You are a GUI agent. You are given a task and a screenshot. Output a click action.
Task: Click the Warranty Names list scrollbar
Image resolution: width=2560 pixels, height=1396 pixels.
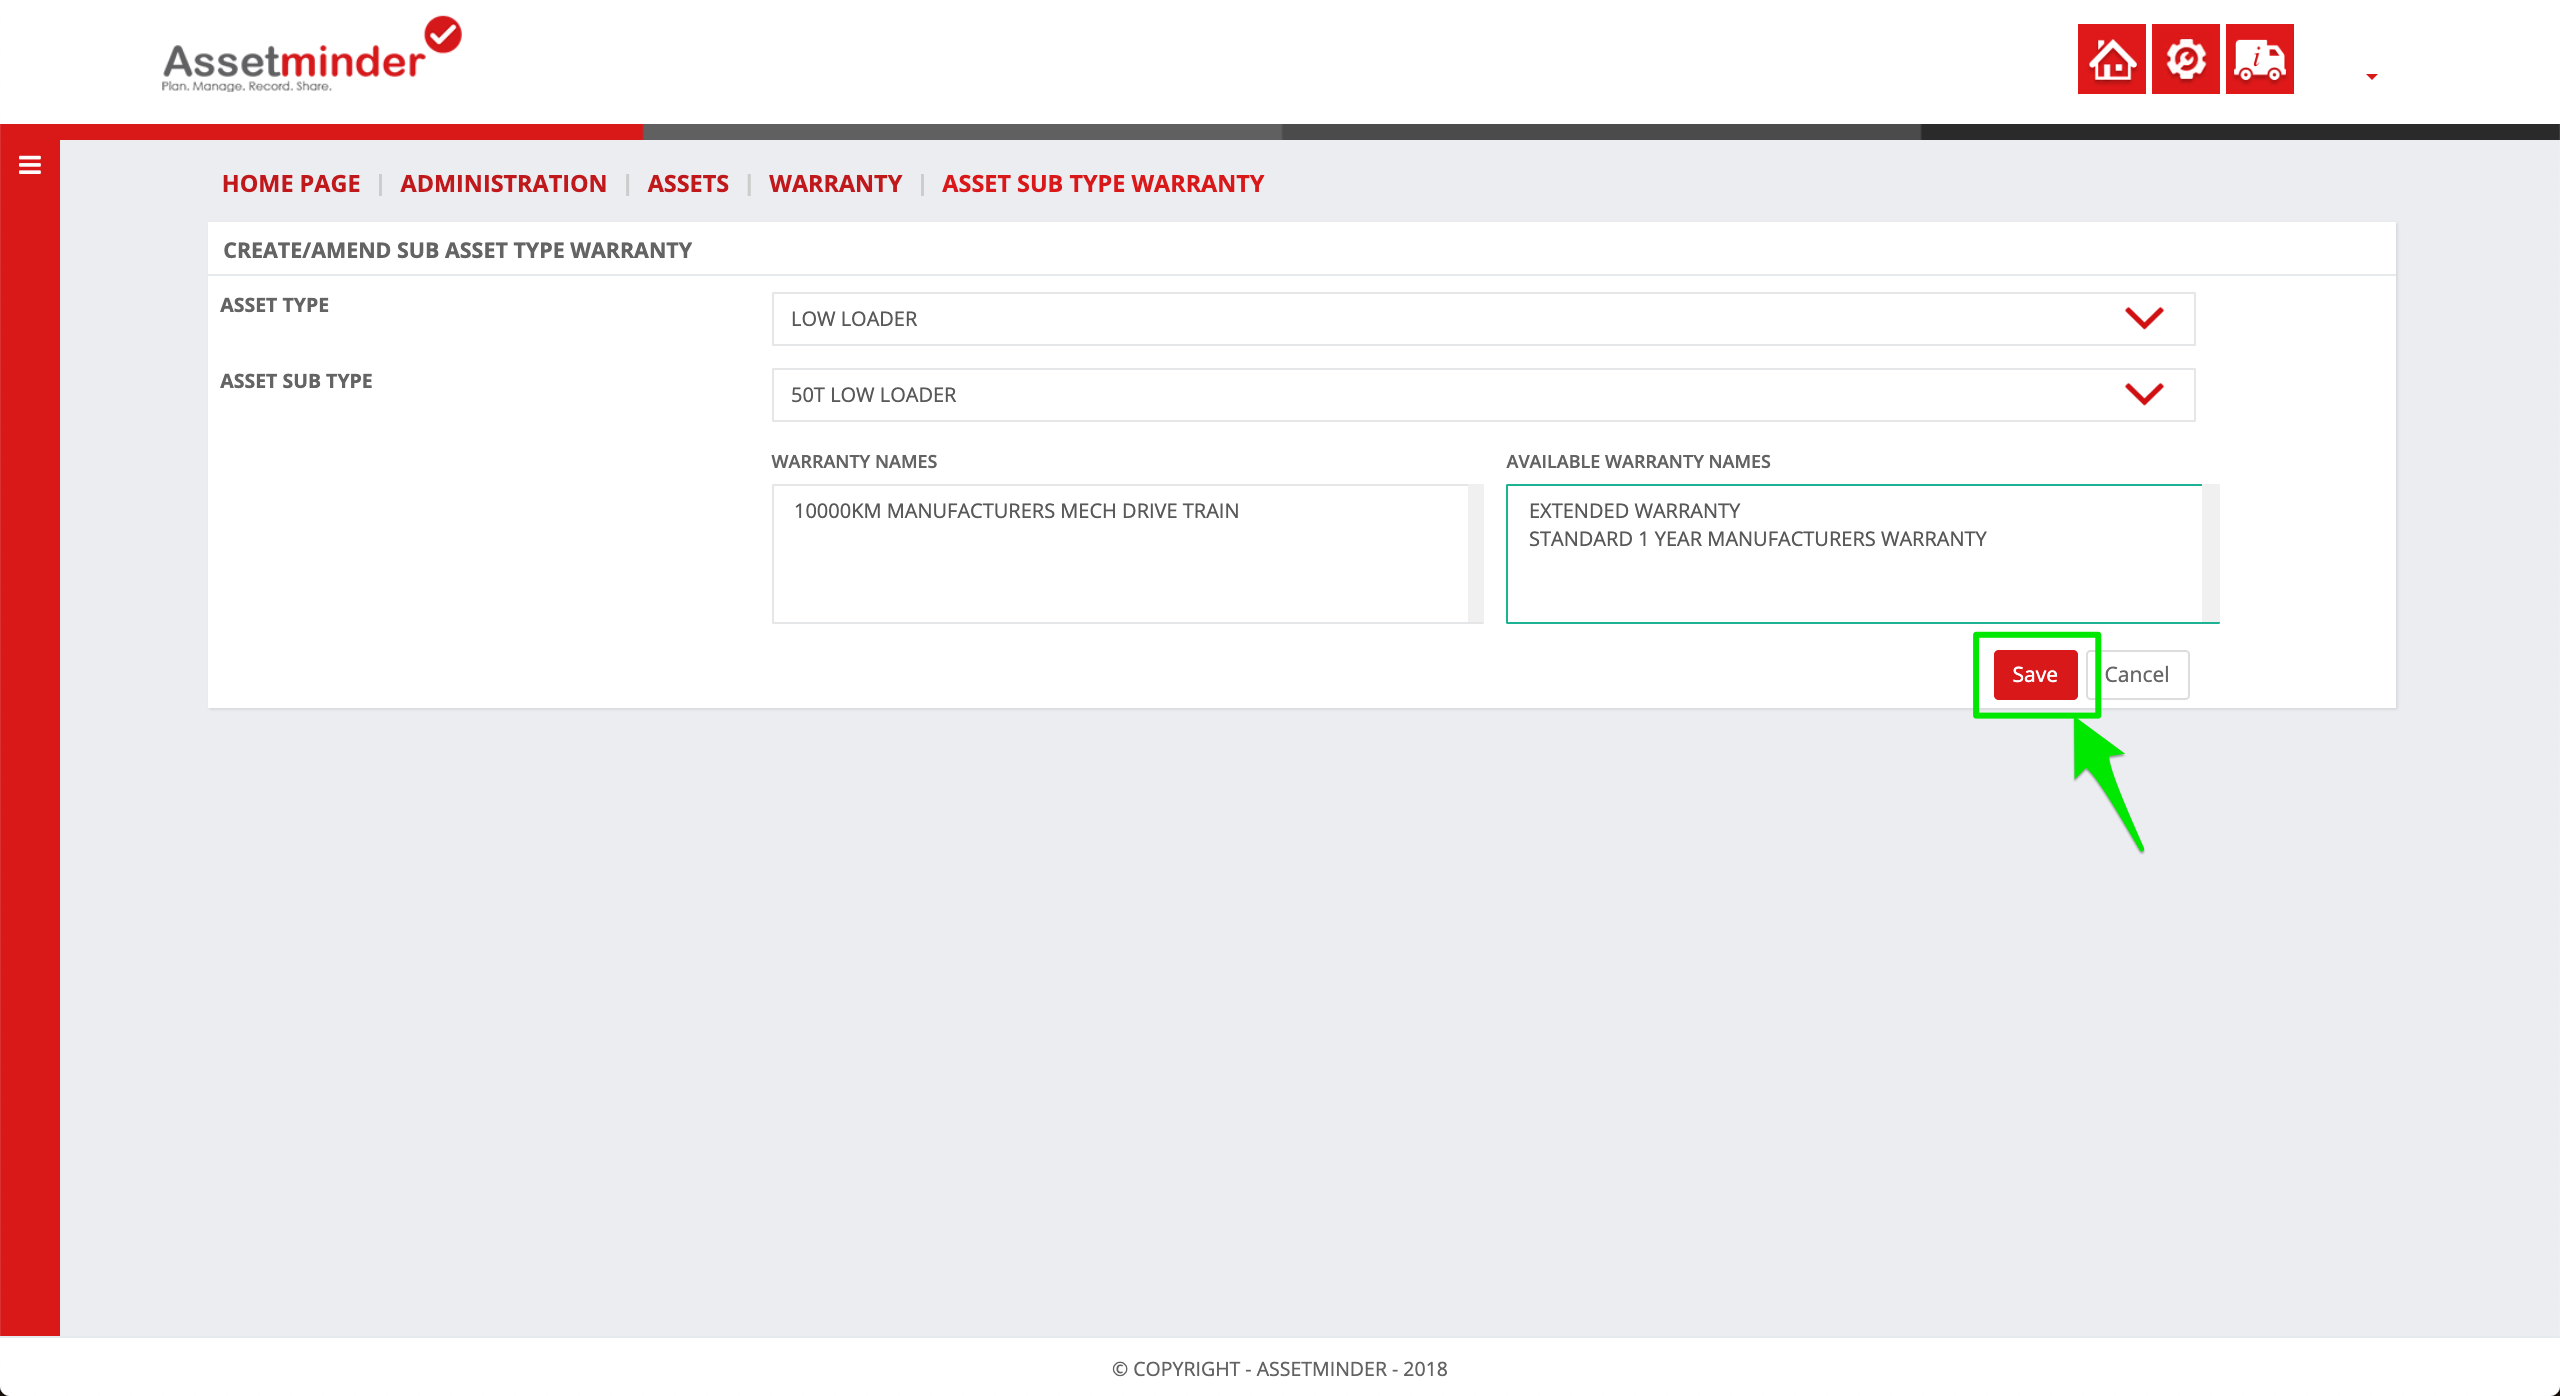1475,554
